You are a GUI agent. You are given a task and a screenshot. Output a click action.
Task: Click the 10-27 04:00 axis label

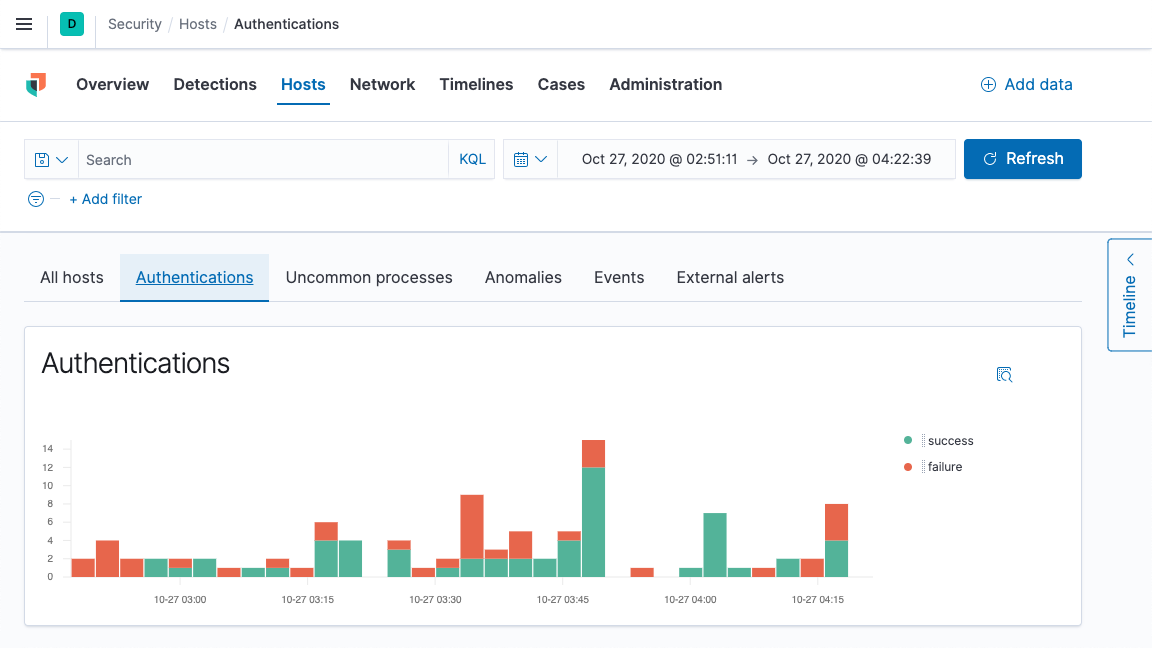(x=691, y=600)
